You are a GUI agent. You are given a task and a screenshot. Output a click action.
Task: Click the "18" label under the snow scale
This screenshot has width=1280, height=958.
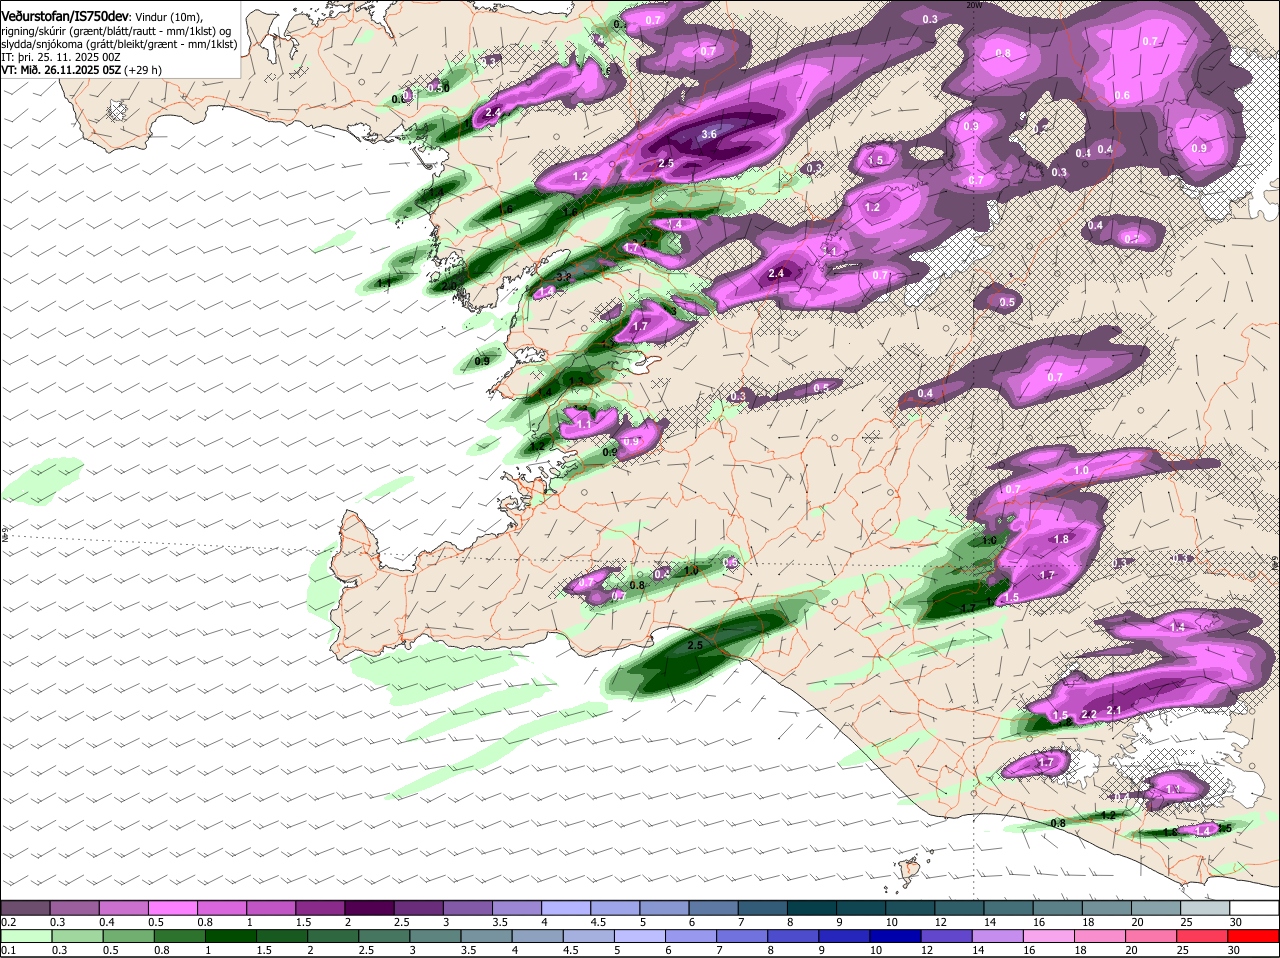click(1088, 921)
